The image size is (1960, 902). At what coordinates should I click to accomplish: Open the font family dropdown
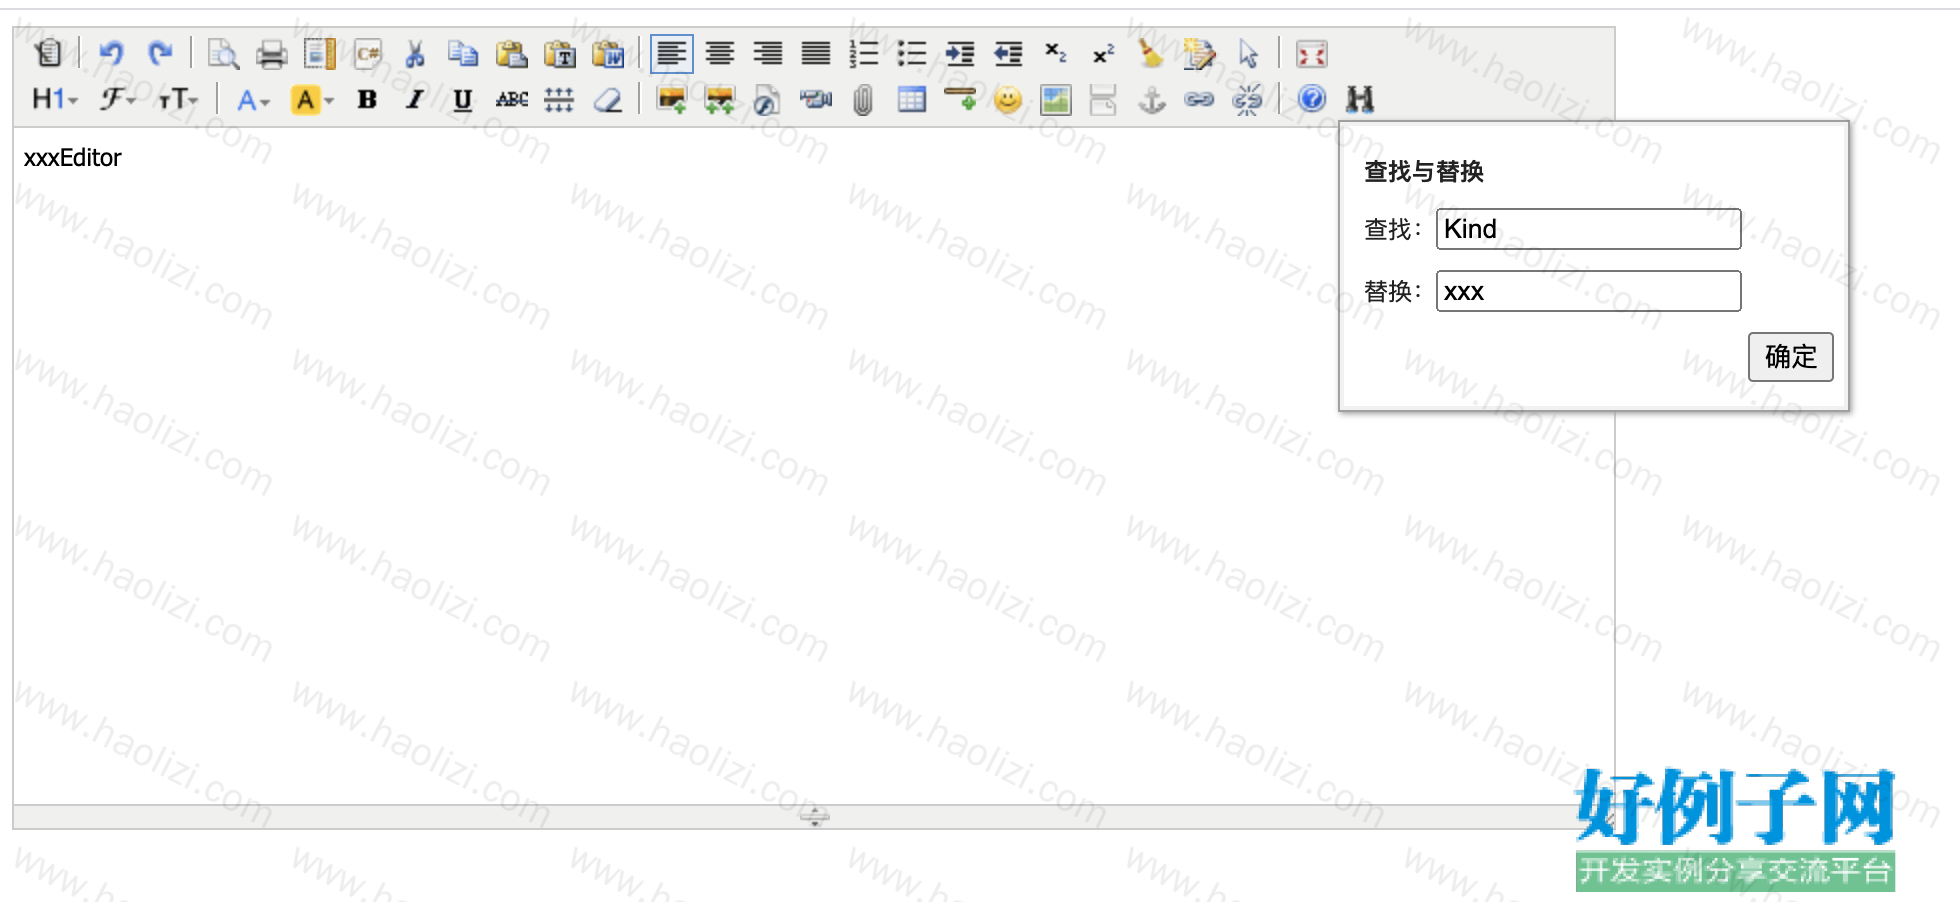pos(117,99)
